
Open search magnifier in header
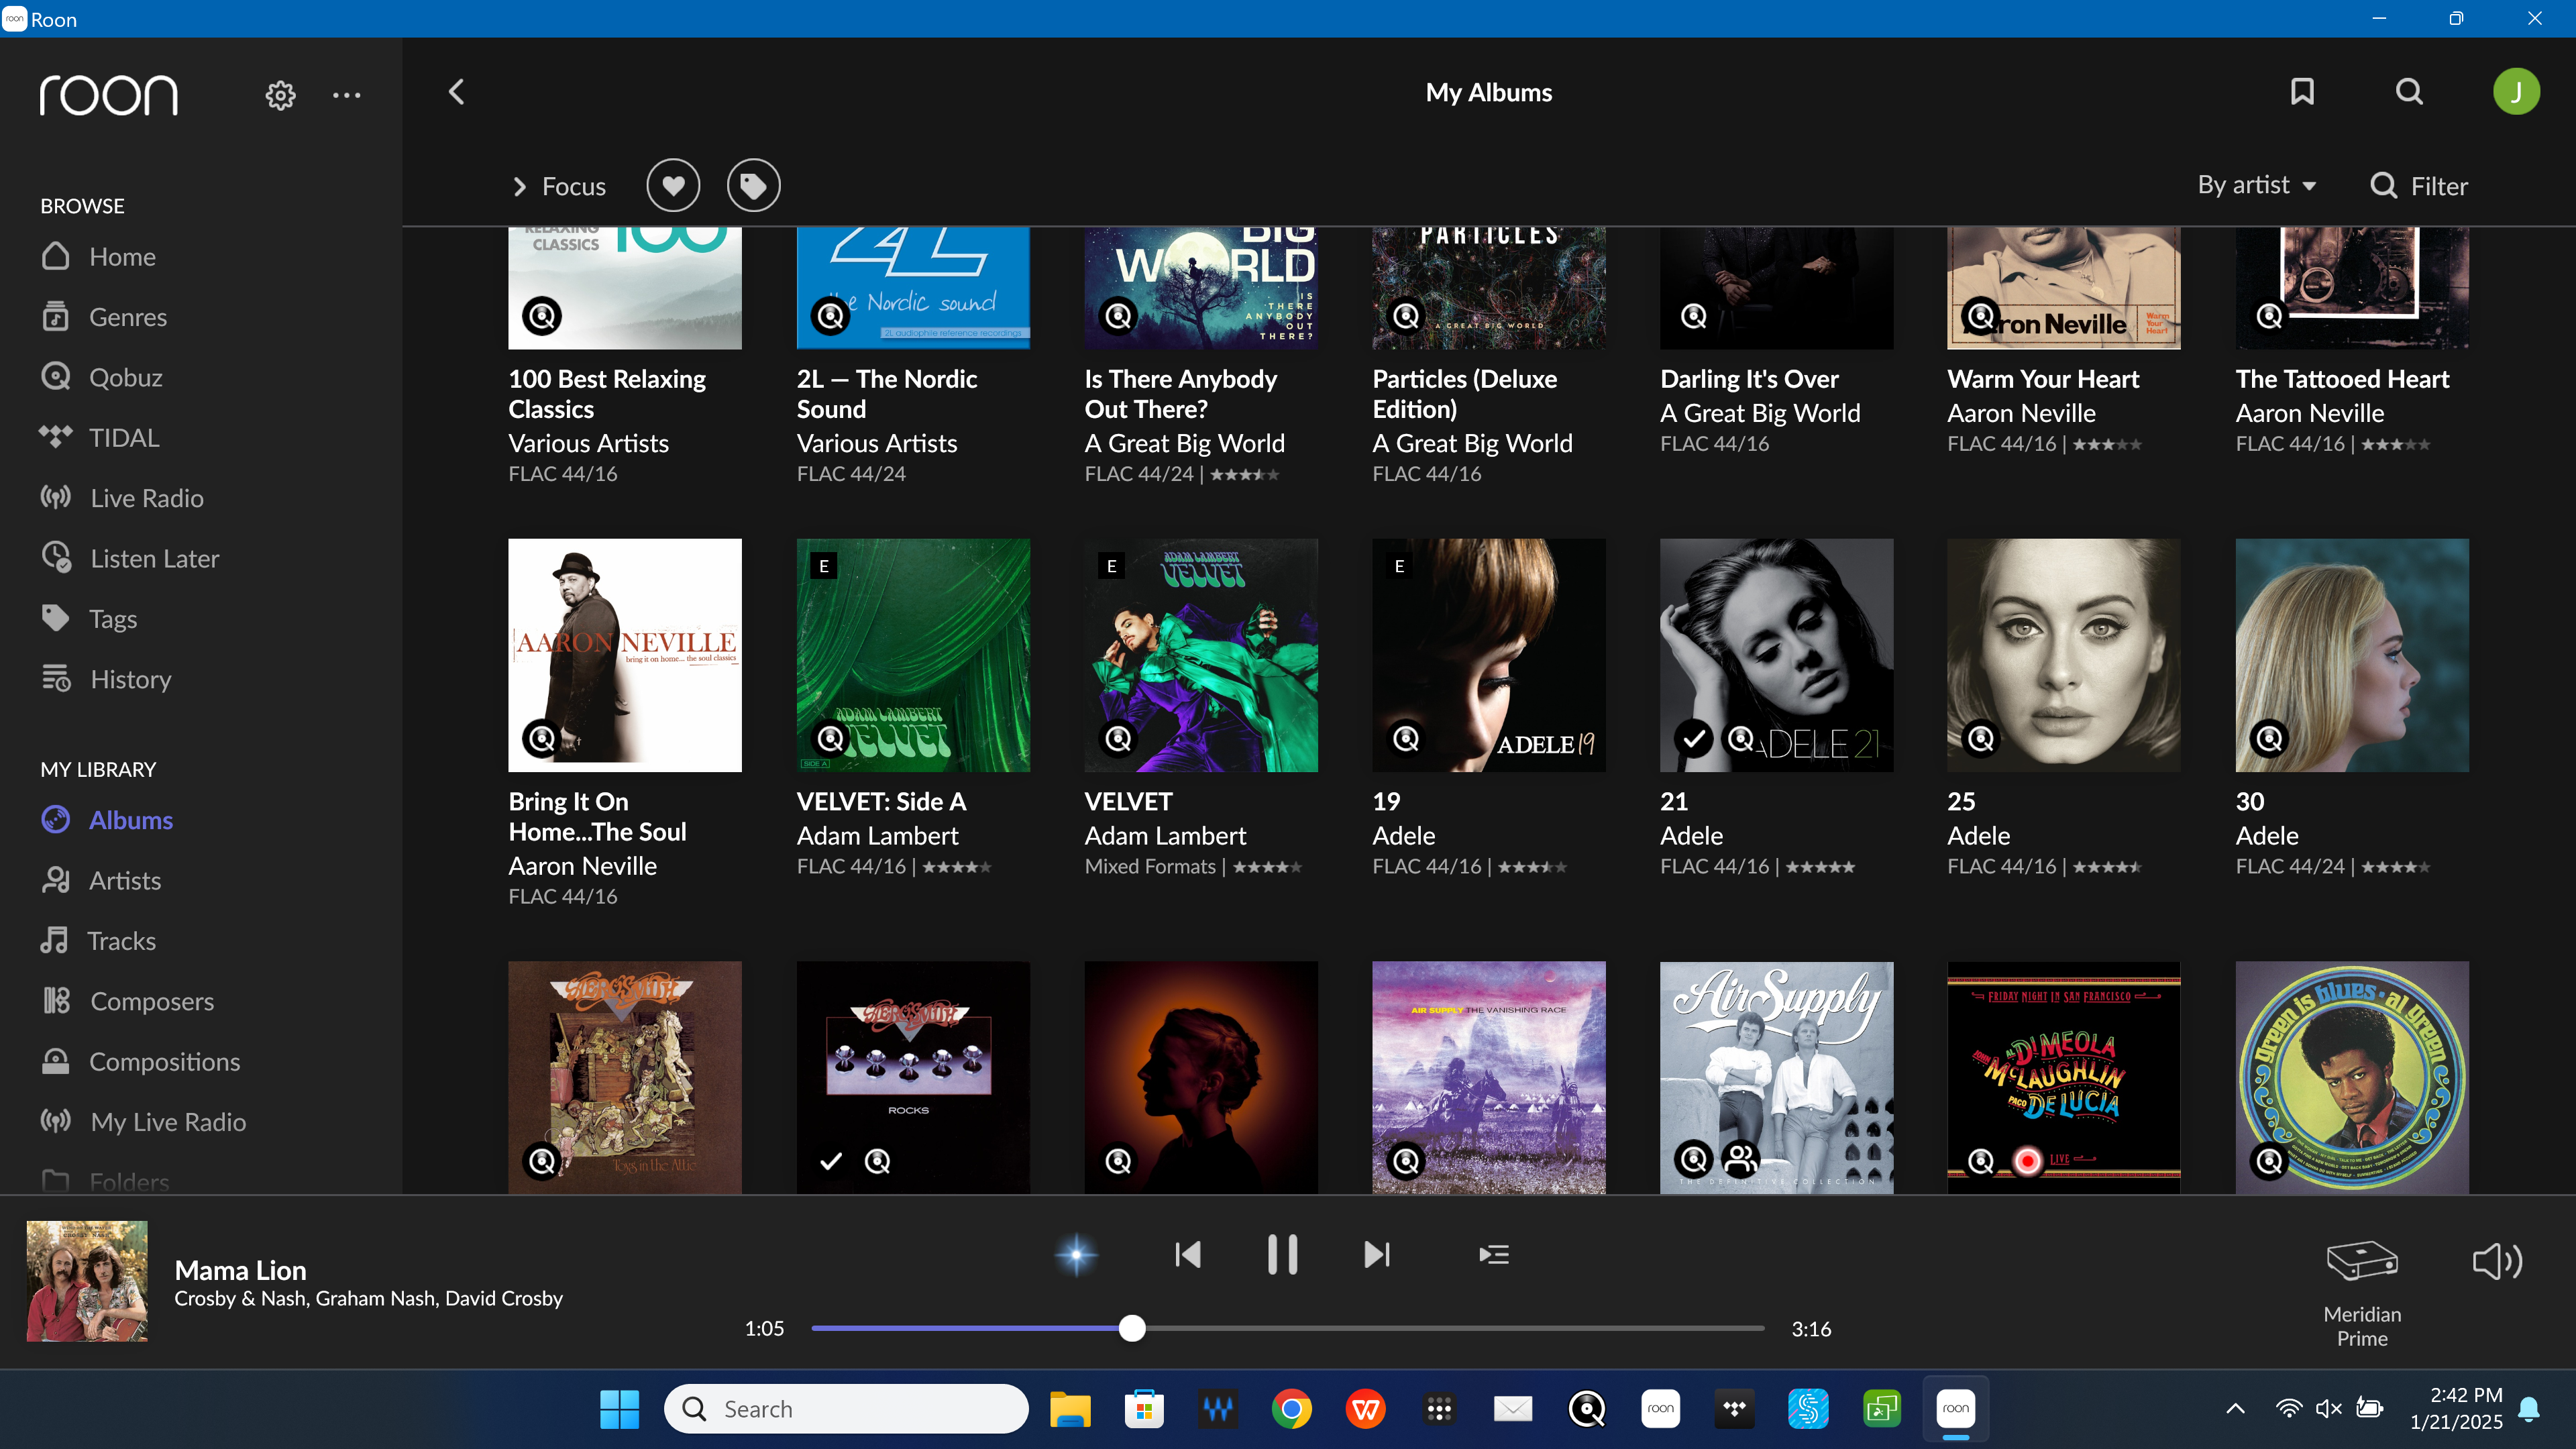click(x=2409, y=92)
